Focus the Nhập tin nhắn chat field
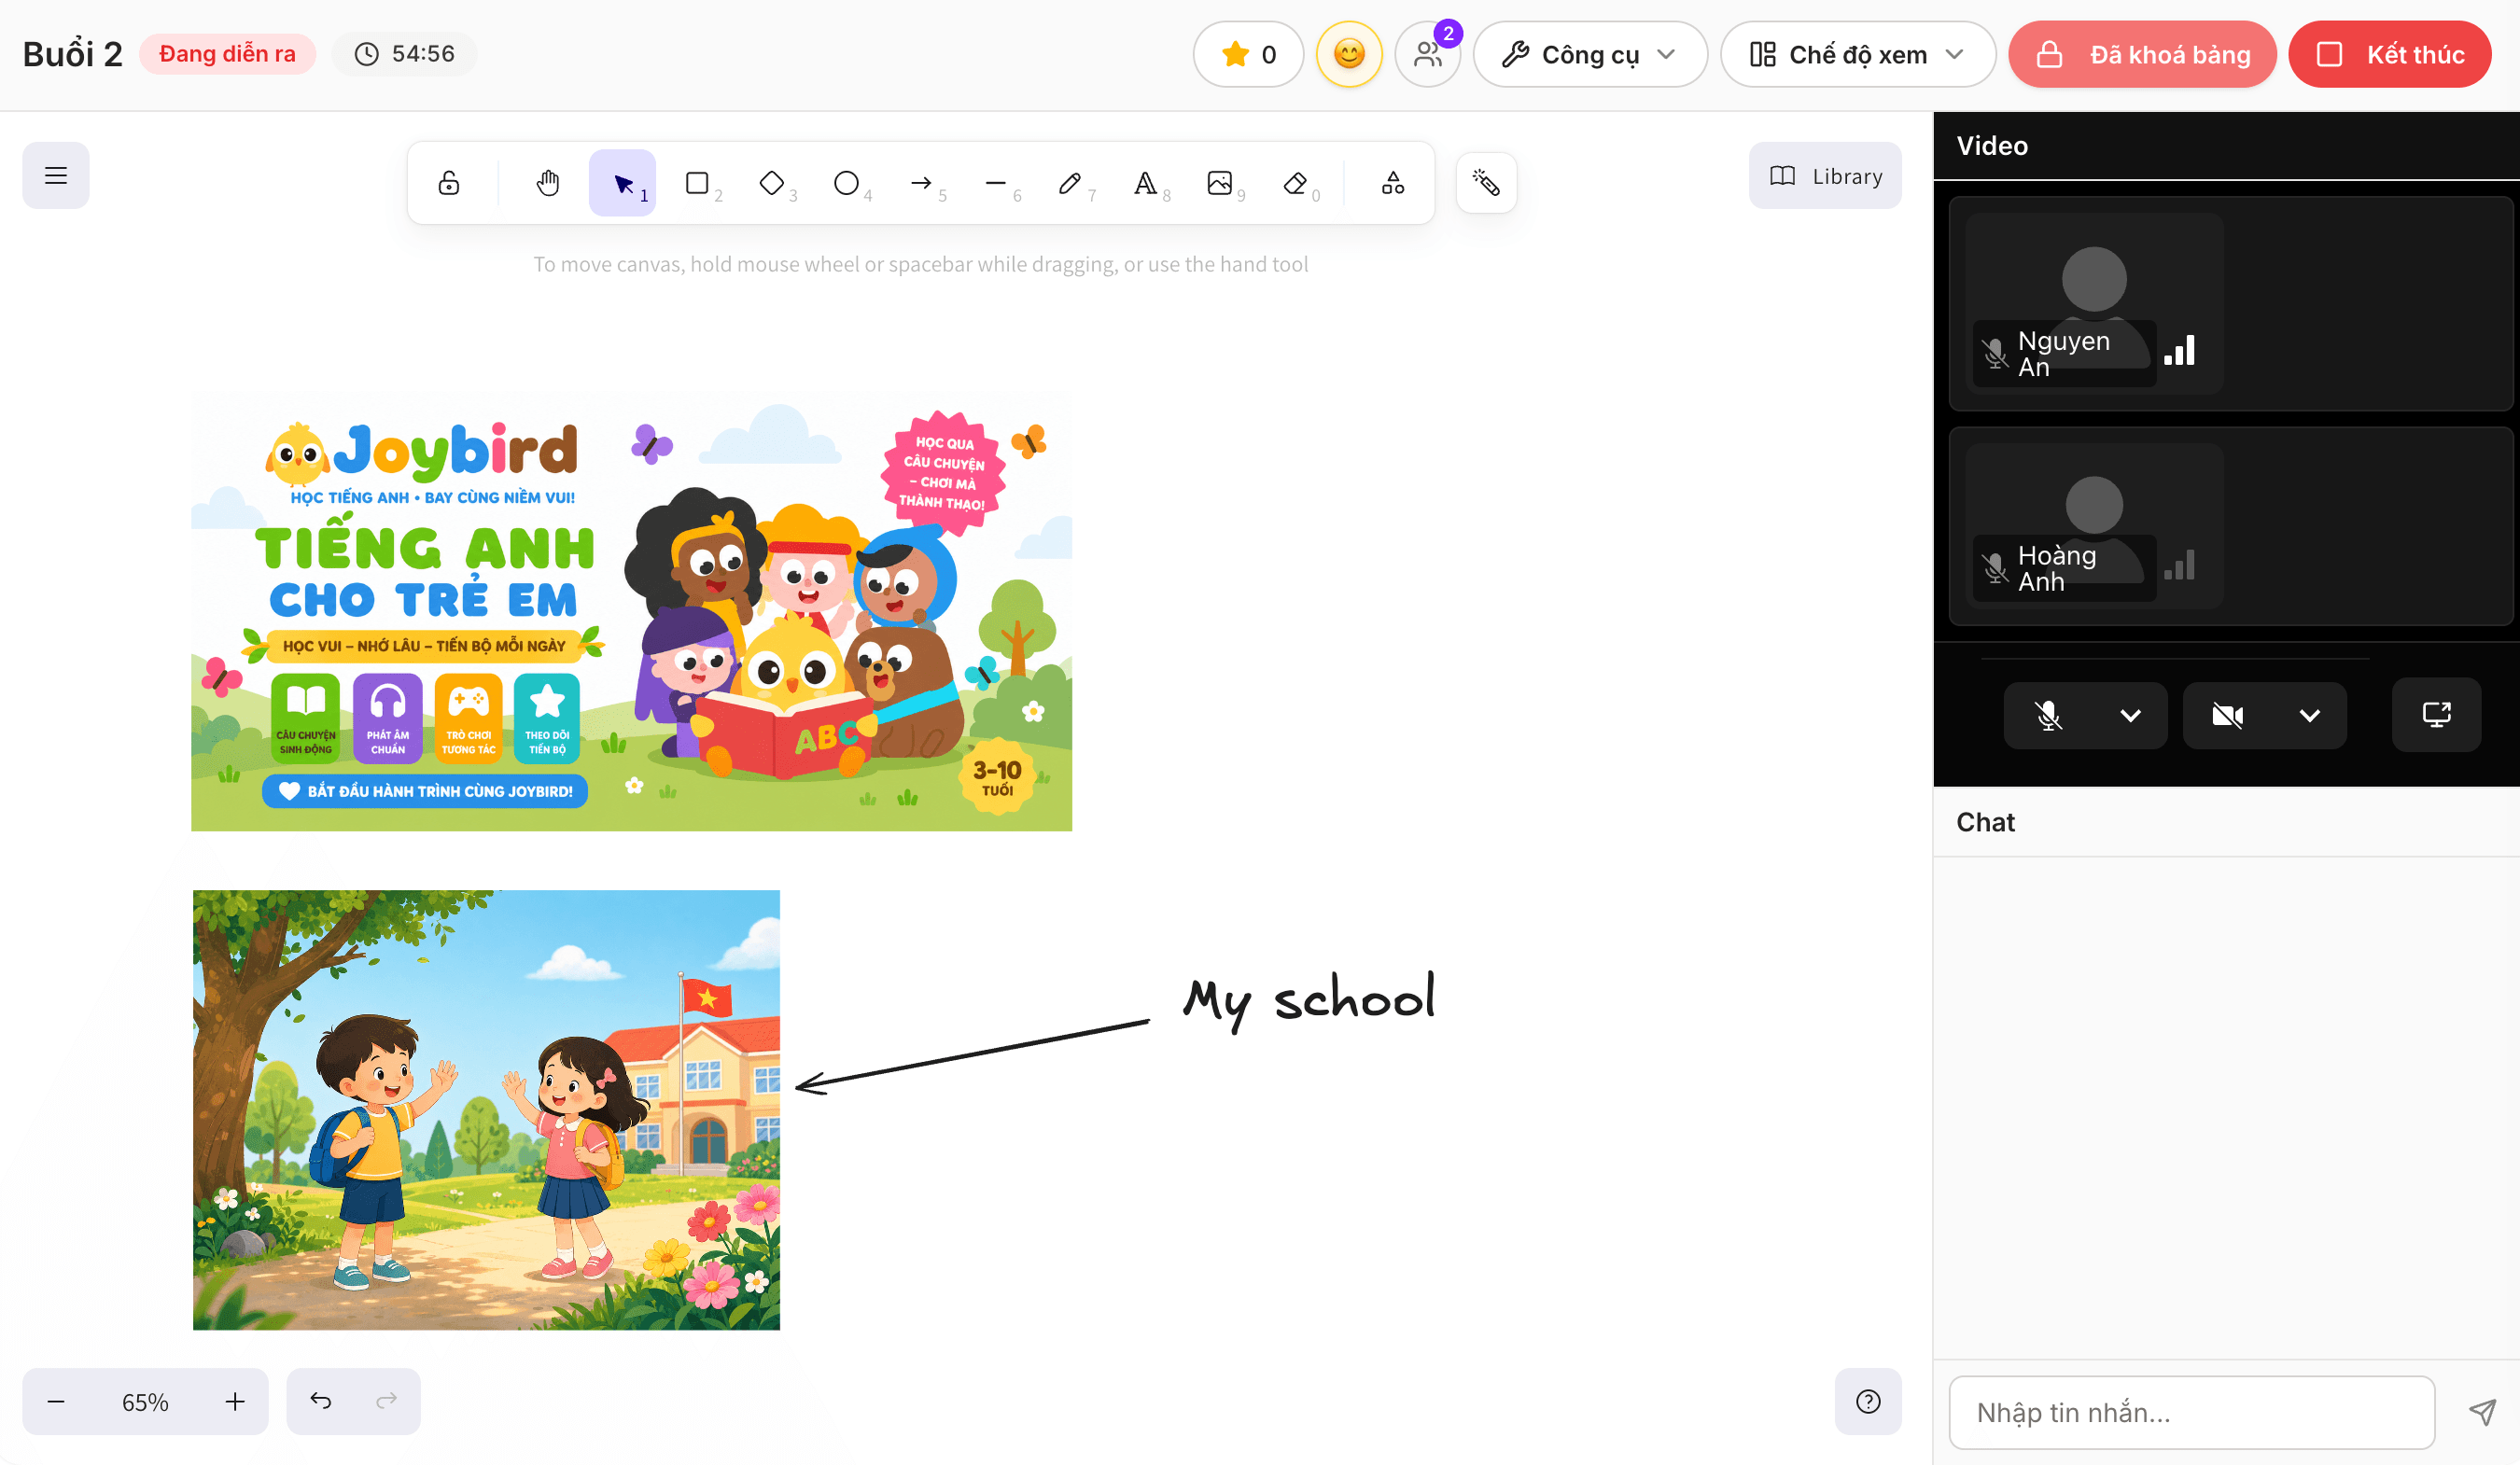 tap(2192, 1412)
